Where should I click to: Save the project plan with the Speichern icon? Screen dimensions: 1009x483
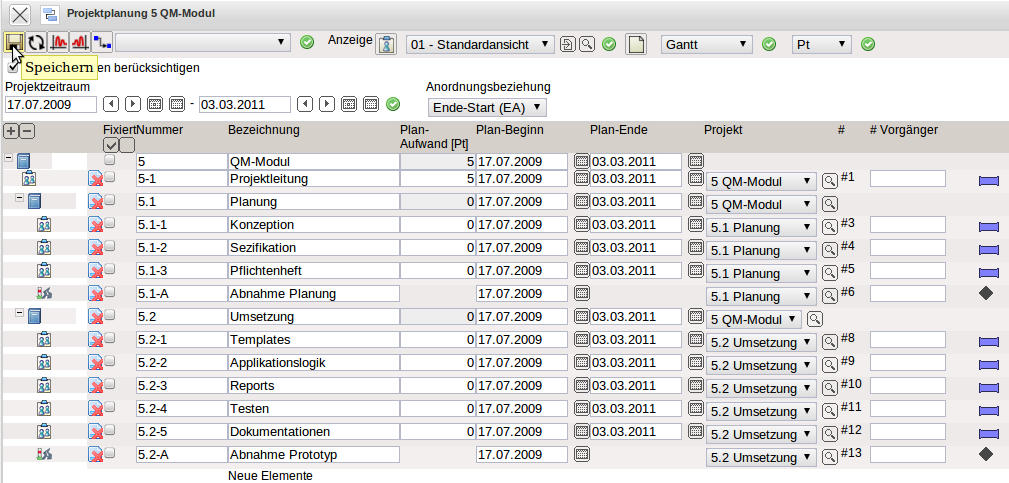(14, 42)
